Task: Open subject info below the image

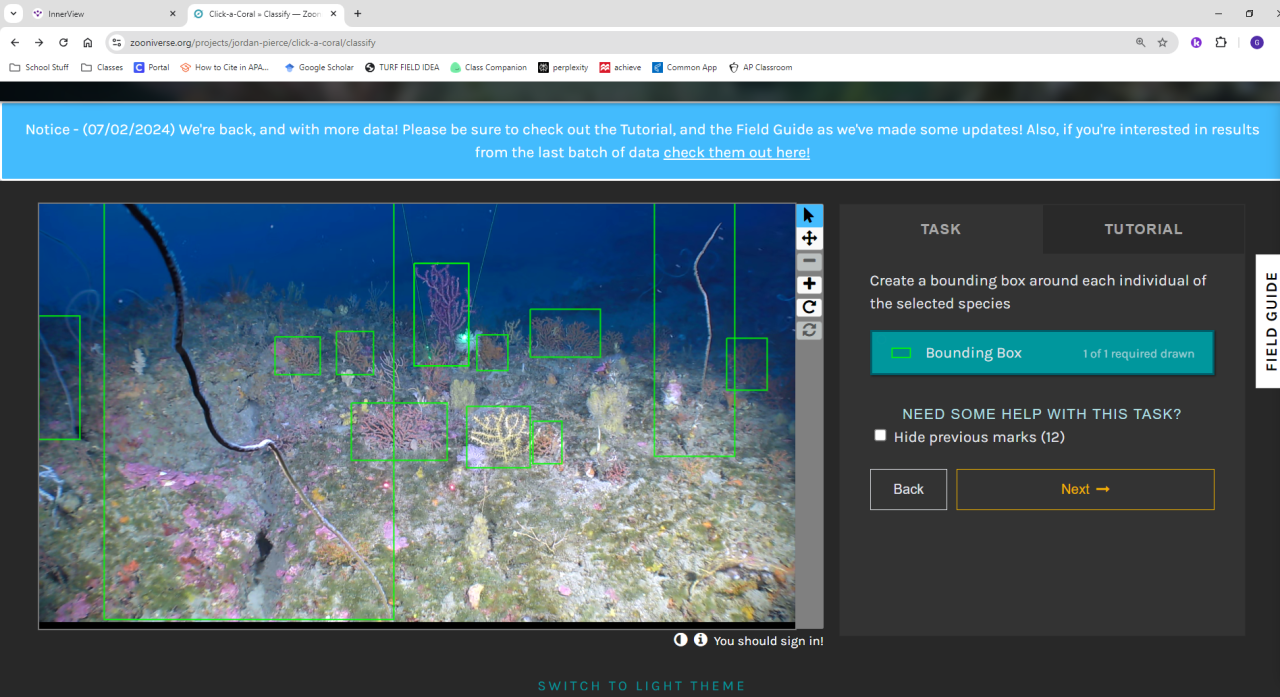Action: (x=701, y=640)
